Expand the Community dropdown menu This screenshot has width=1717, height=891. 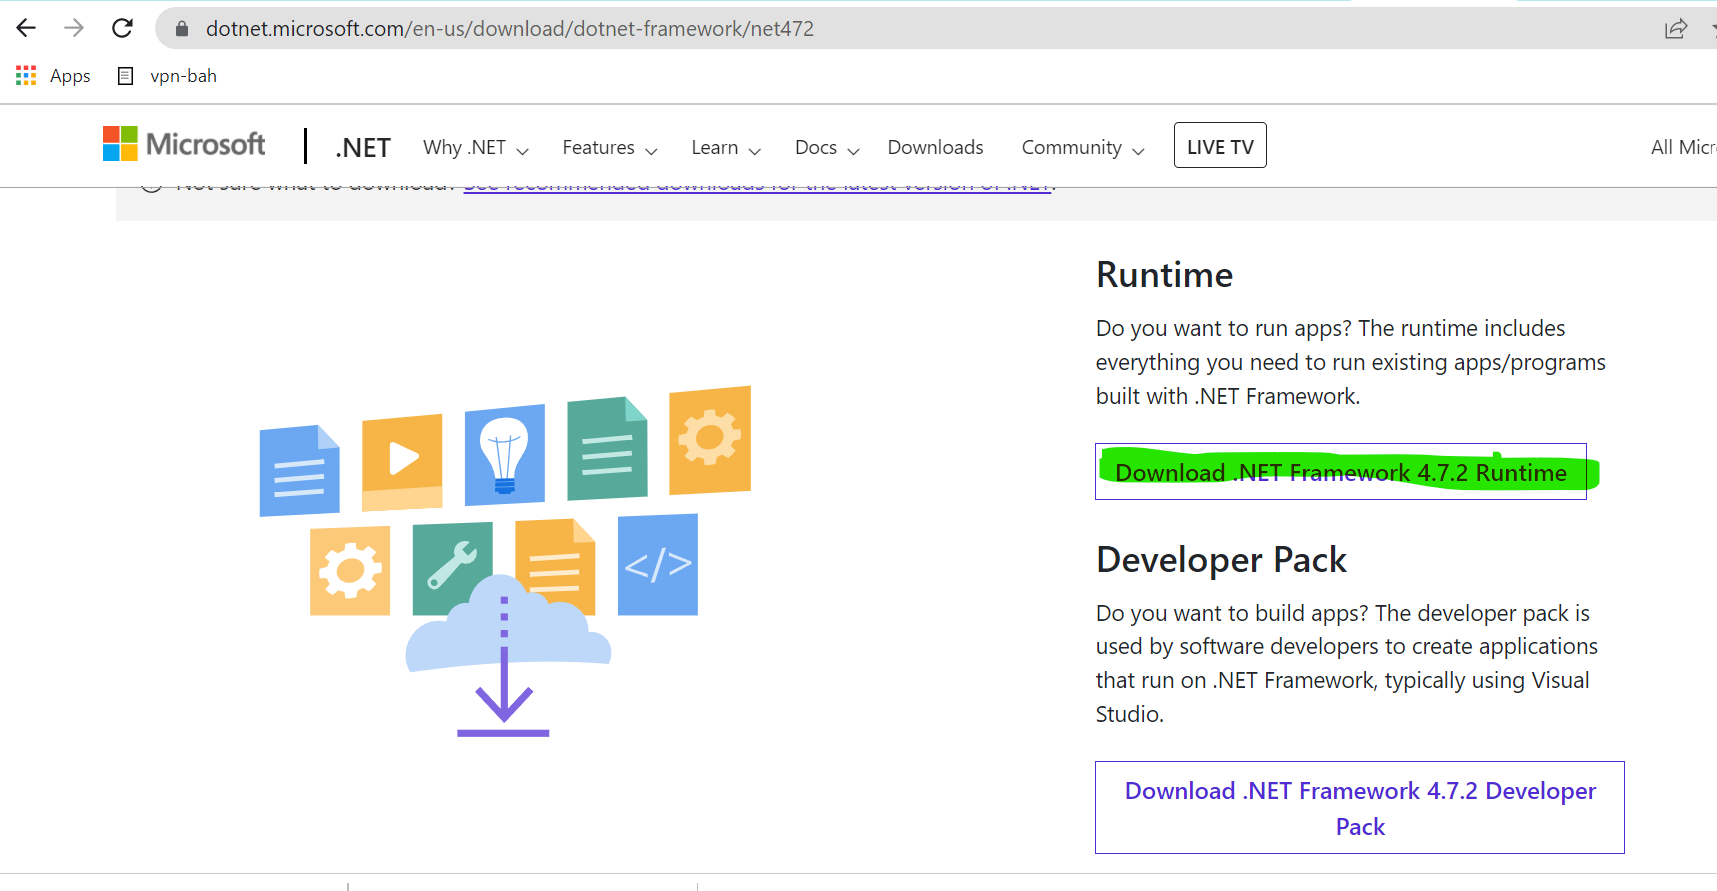tap(1083, 148)
